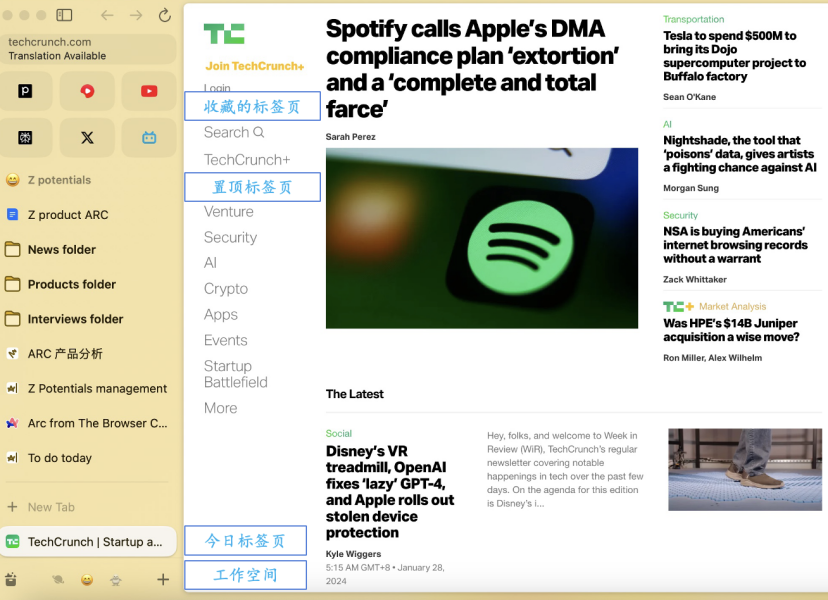Click the TechCrunch TC logo
This screenshot has width=828, height=600.
tap(224, 33)
